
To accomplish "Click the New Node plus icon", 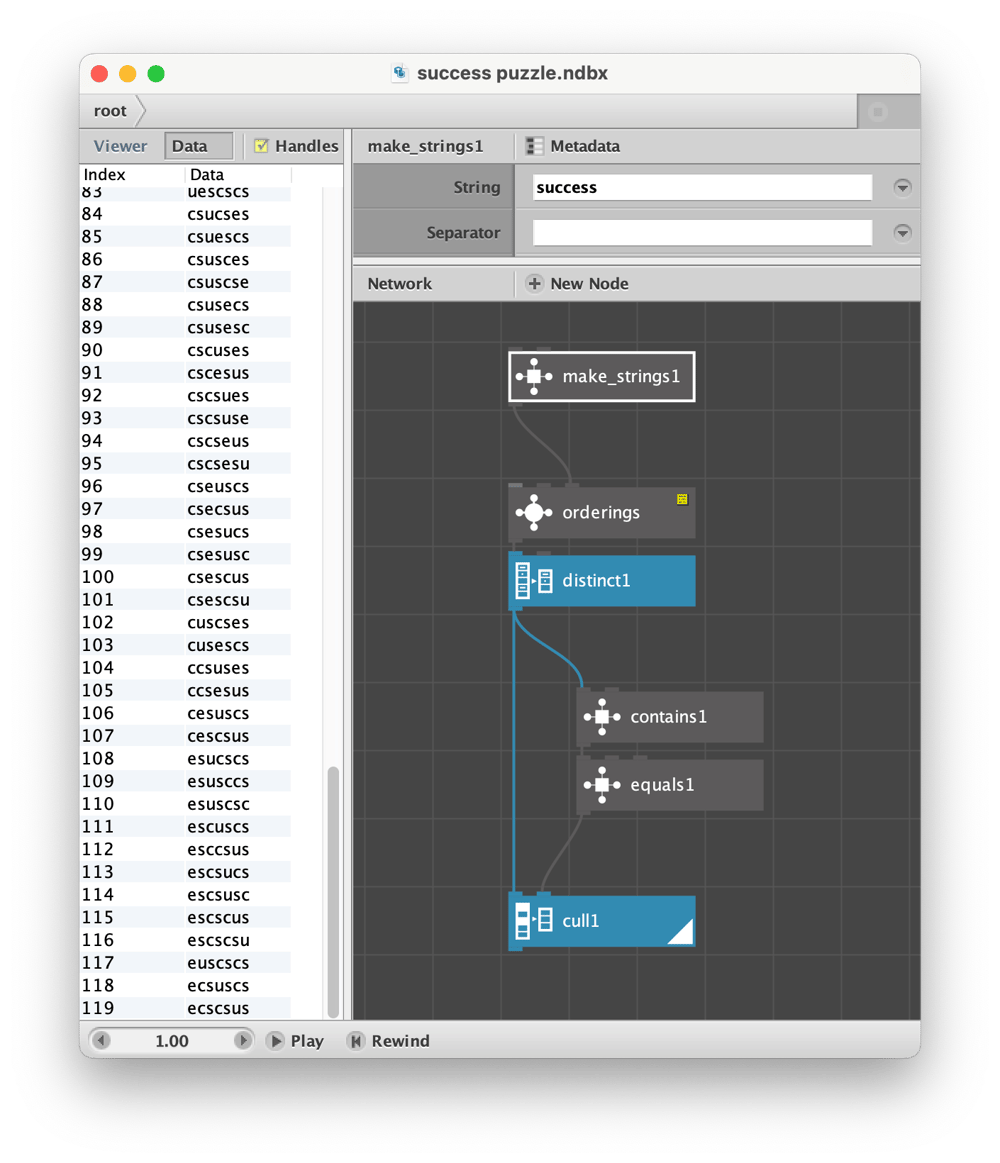I will click(534, 283).
